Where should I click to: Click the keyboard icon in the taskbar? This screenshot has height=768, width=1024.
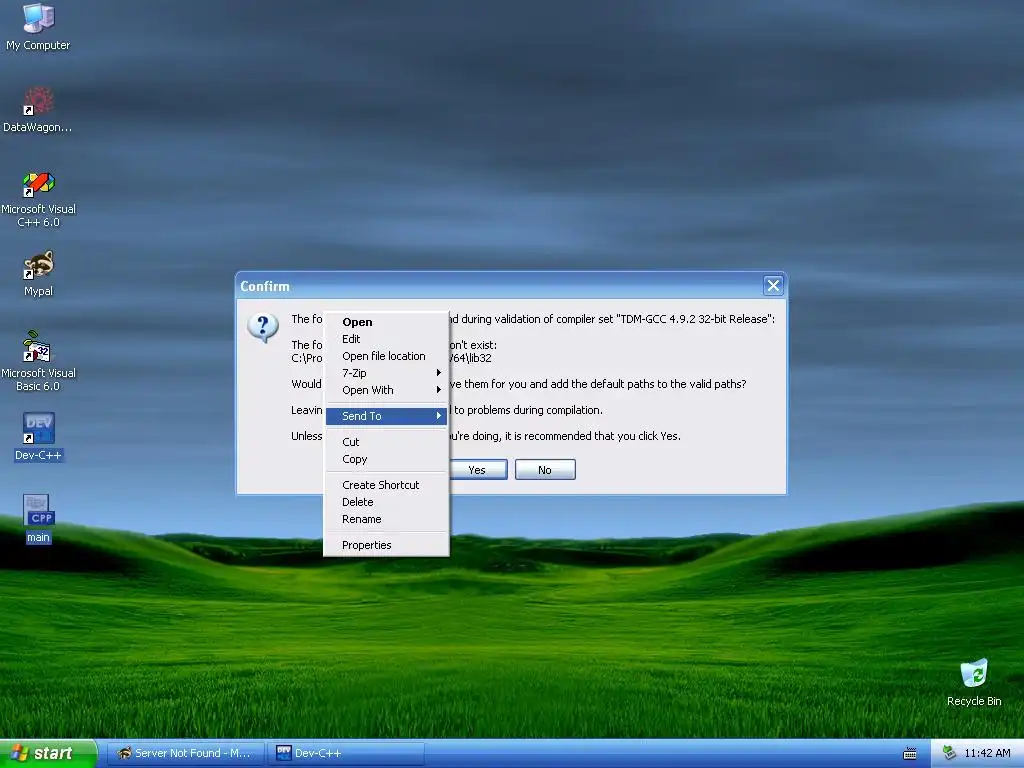pos(910,754)
